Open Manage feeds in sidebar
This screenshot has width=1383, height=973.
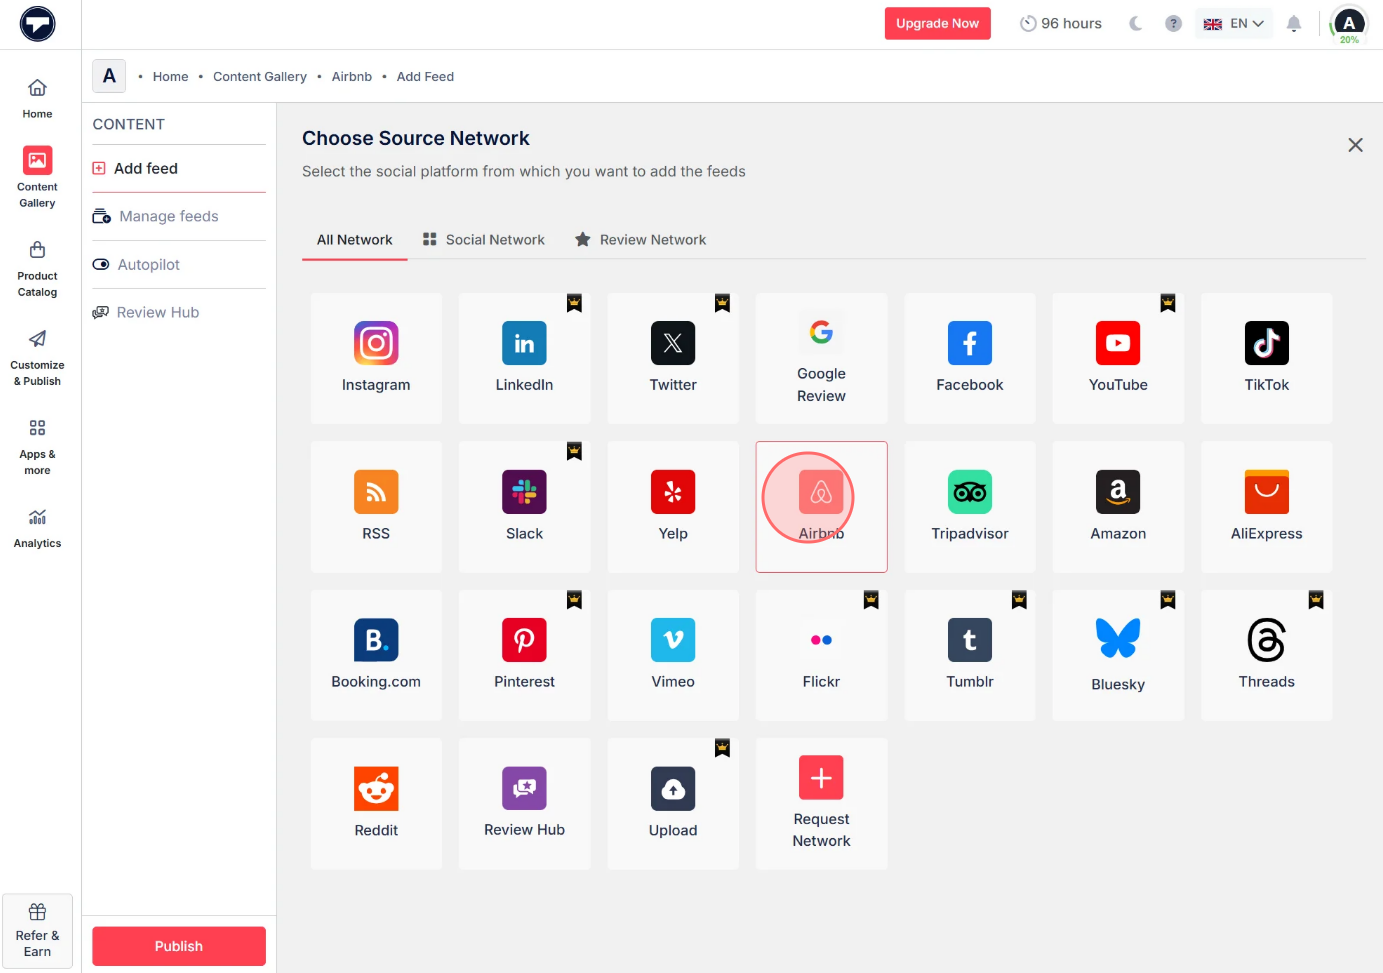tap(179, 216)
